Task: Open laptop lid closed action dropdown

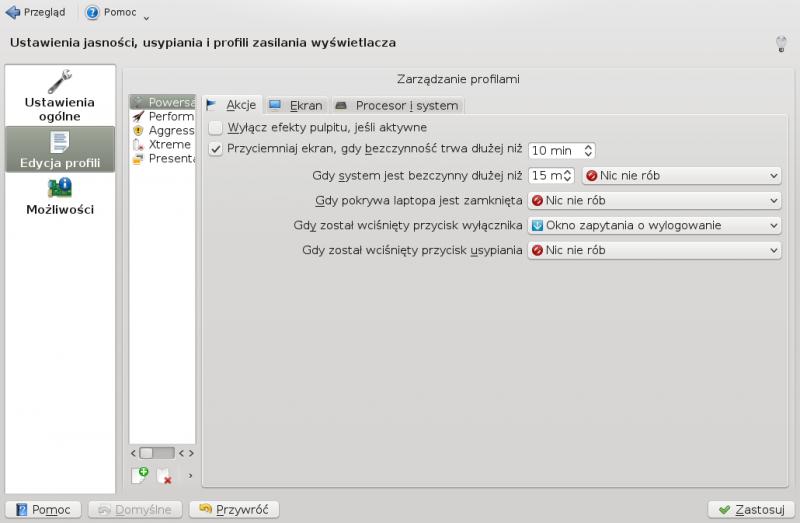Action: (653, 200)
